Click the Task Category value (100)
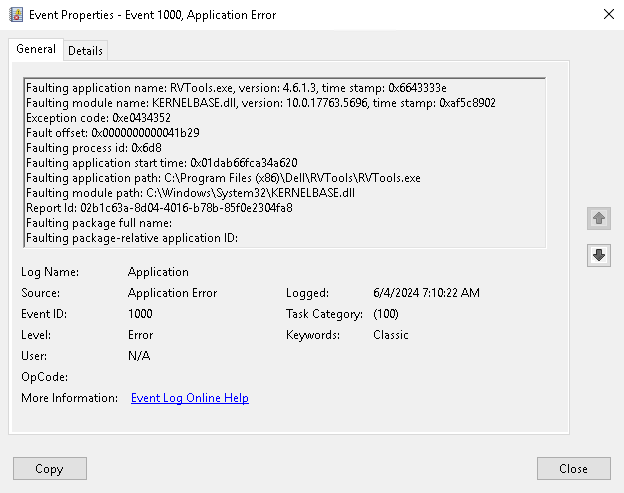This screenshot has height=493, width=624. coord(385,314)
